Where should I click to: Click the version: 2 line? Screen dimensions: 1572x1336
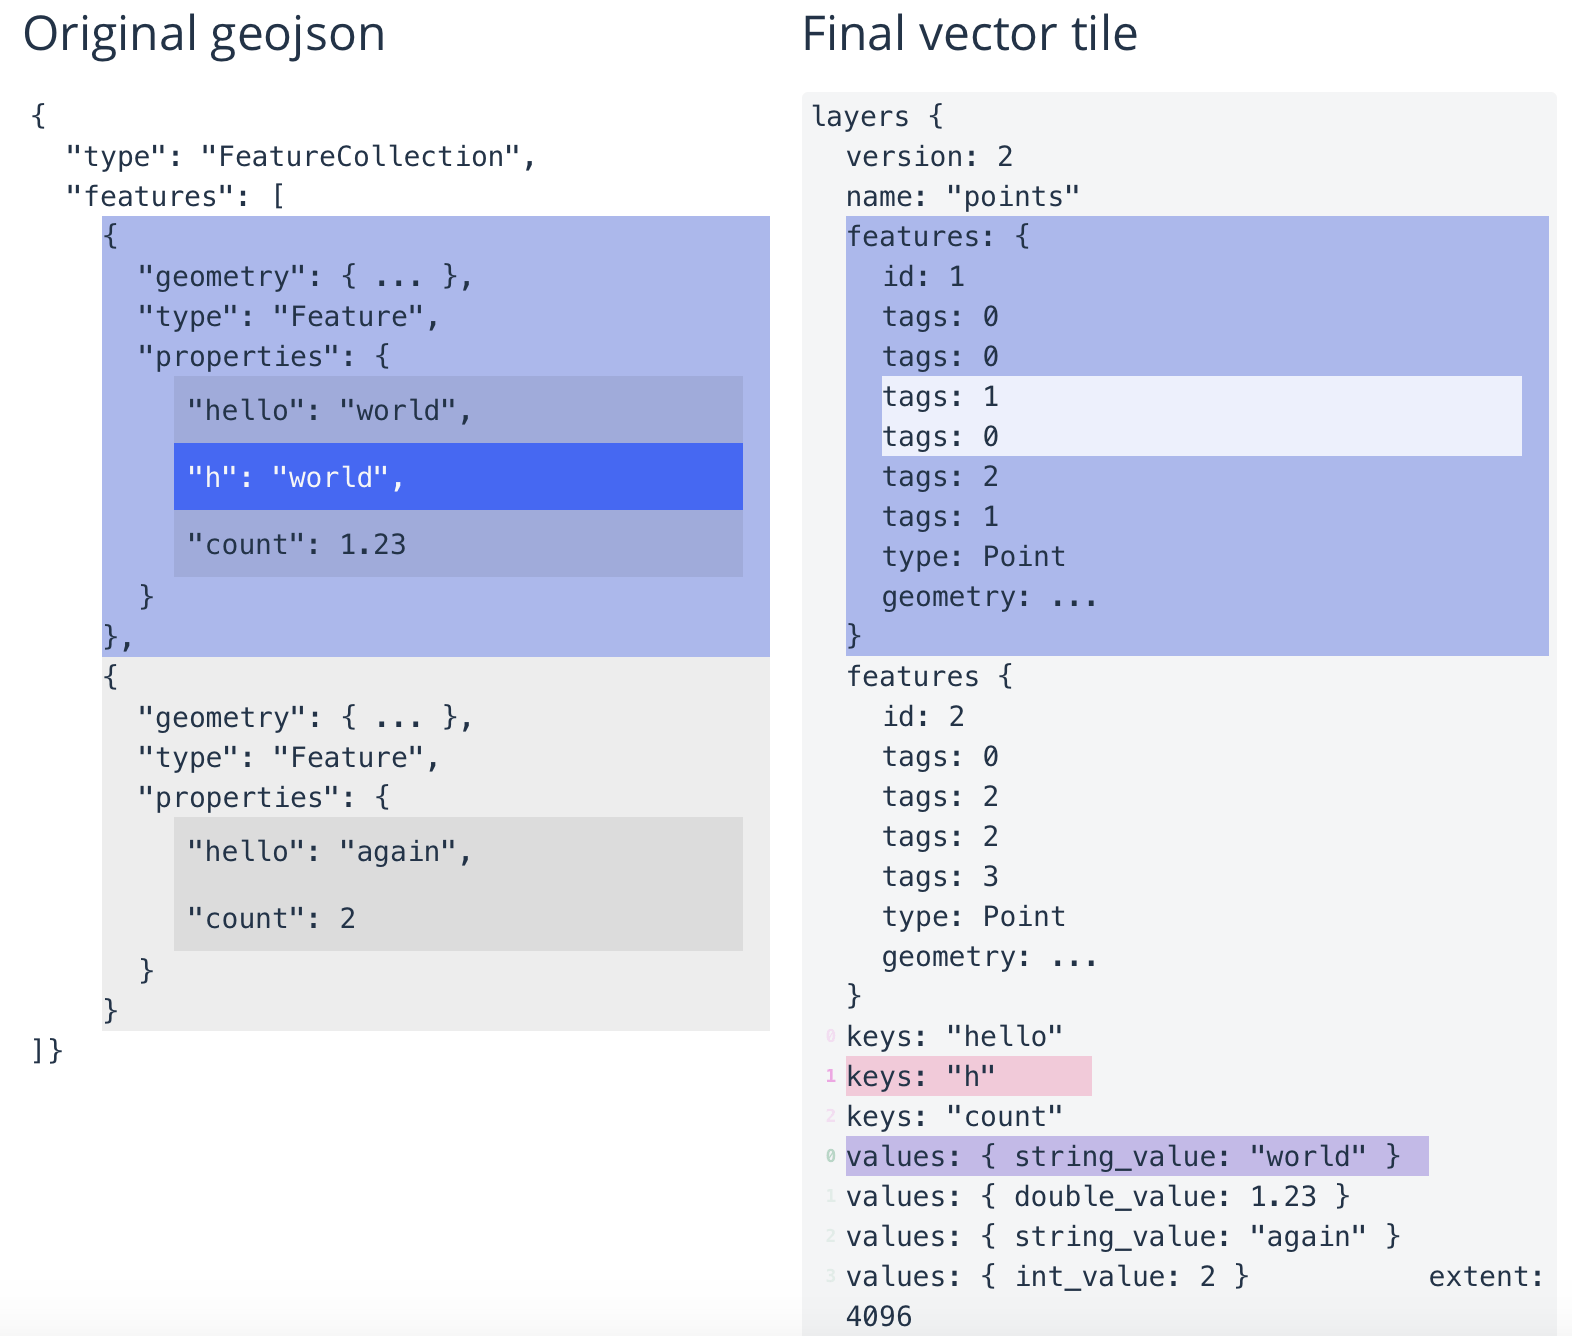tap(929, 156)
